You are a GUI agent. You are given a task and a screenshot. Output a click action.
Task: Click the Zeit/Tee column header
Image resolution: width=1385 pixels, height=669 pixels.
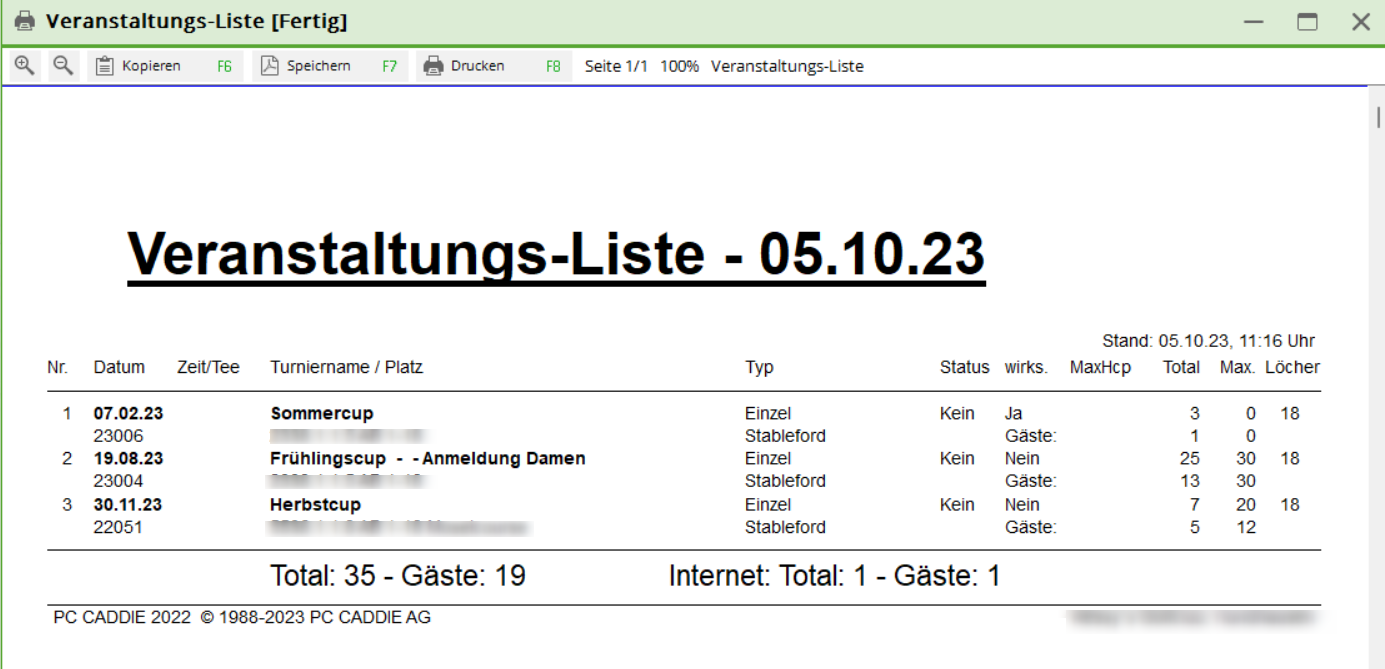pyautogui.click(x=209, y=367)
